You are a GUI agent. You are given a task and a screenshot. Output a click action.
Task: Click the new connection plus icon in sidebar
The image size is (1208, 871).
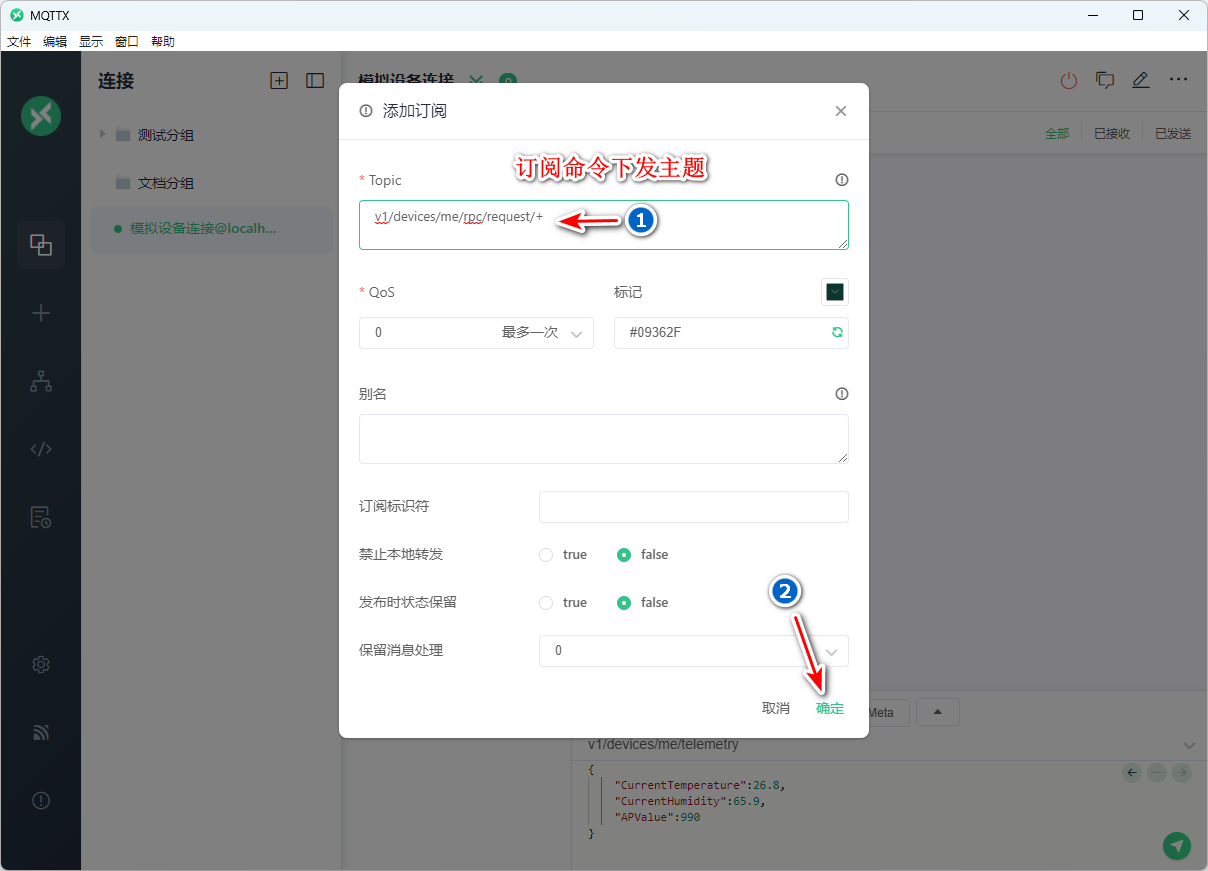click(41, 313)
